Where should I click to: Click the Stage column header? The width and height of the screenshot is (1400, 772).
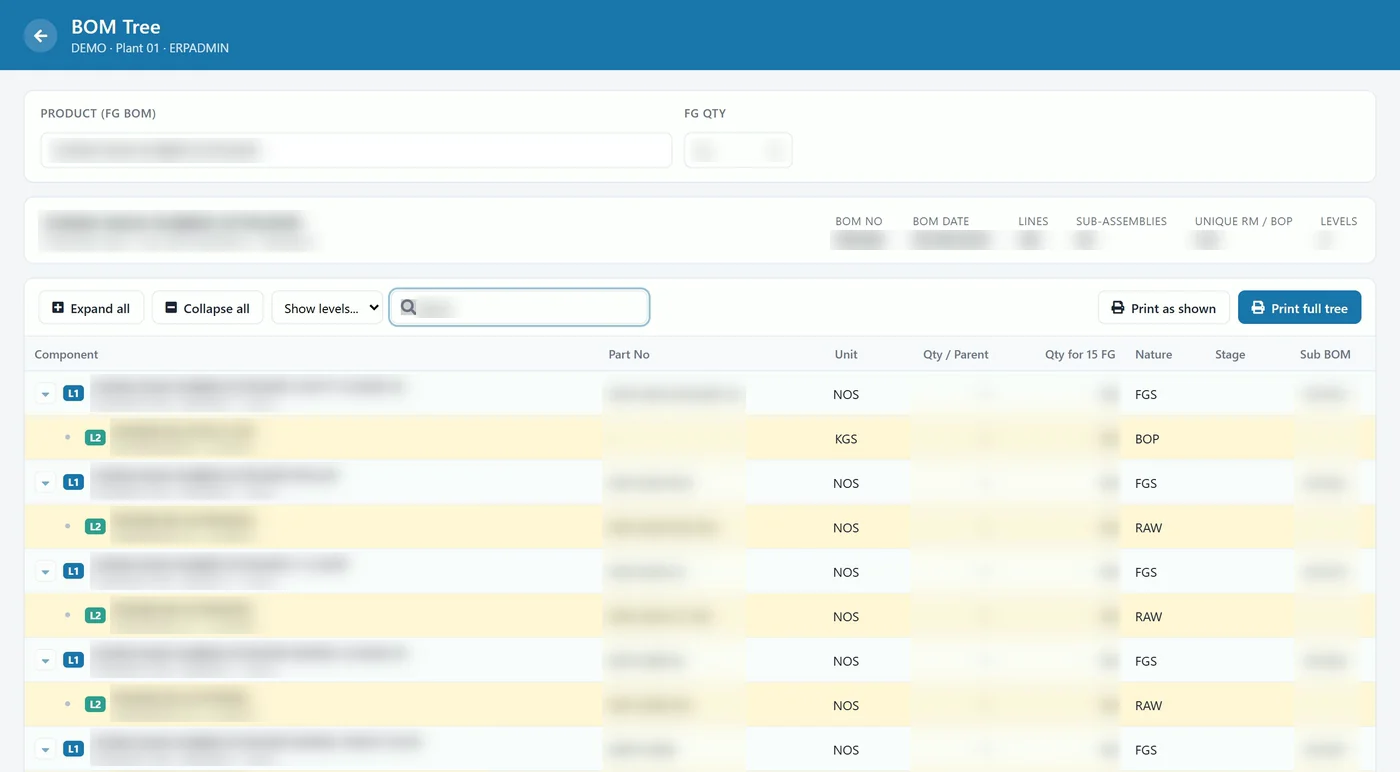1230,354
